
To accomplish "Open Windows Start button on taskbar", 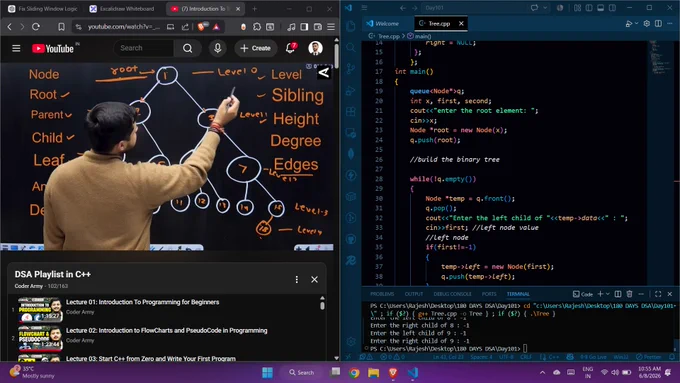I will pos(268,373).
